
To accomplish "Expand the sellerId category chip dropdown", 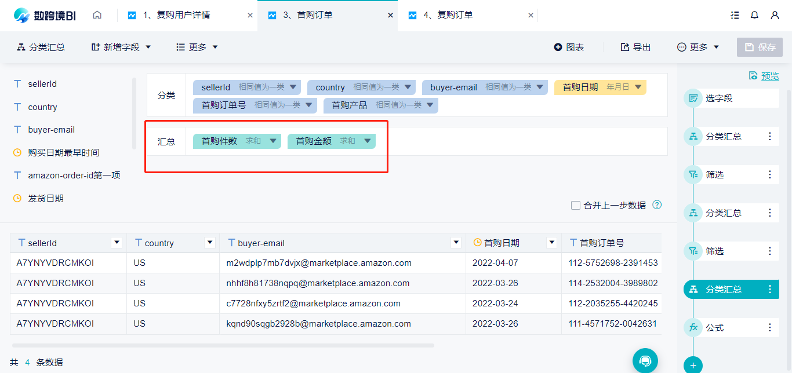I will coord(294,87).
